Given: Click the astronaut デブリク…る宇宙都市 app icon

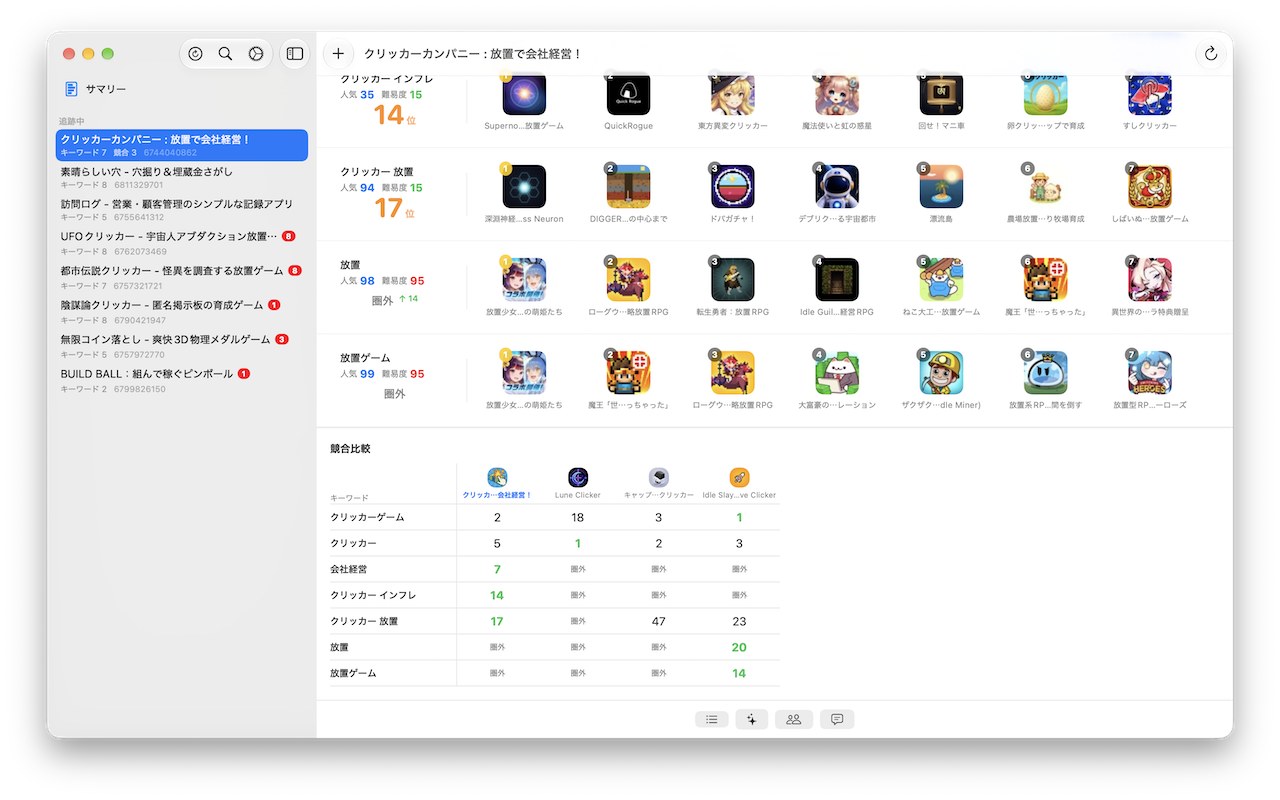Looking at the screenshot, I should (x=837, y=187).
